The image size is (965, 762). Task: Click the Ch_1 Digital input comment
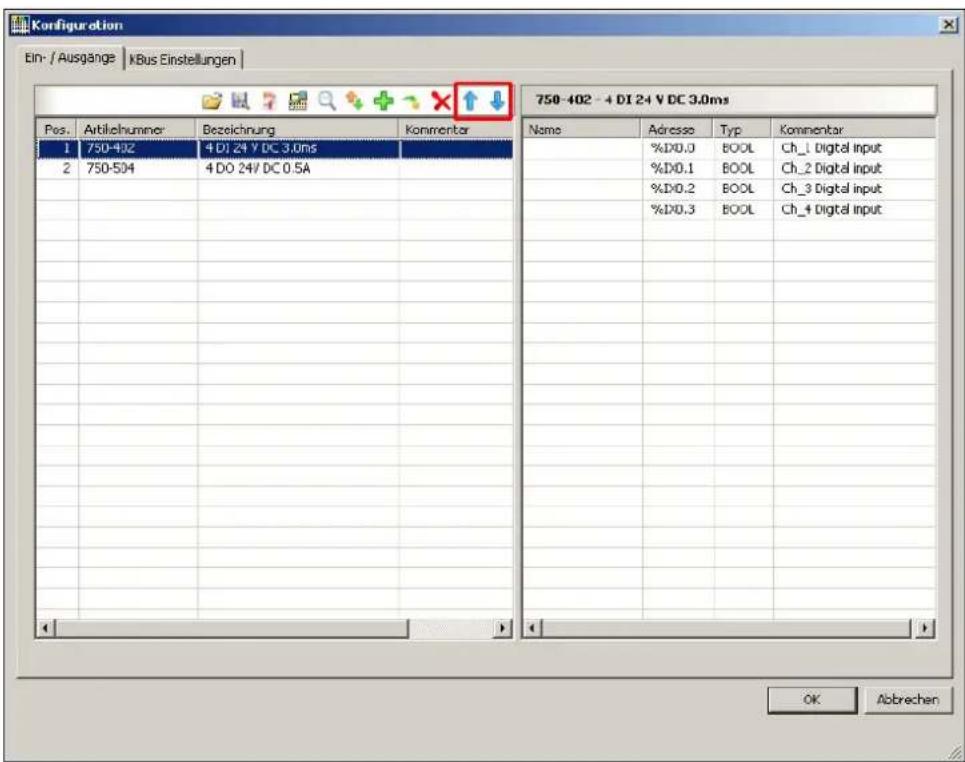point(831,148)
